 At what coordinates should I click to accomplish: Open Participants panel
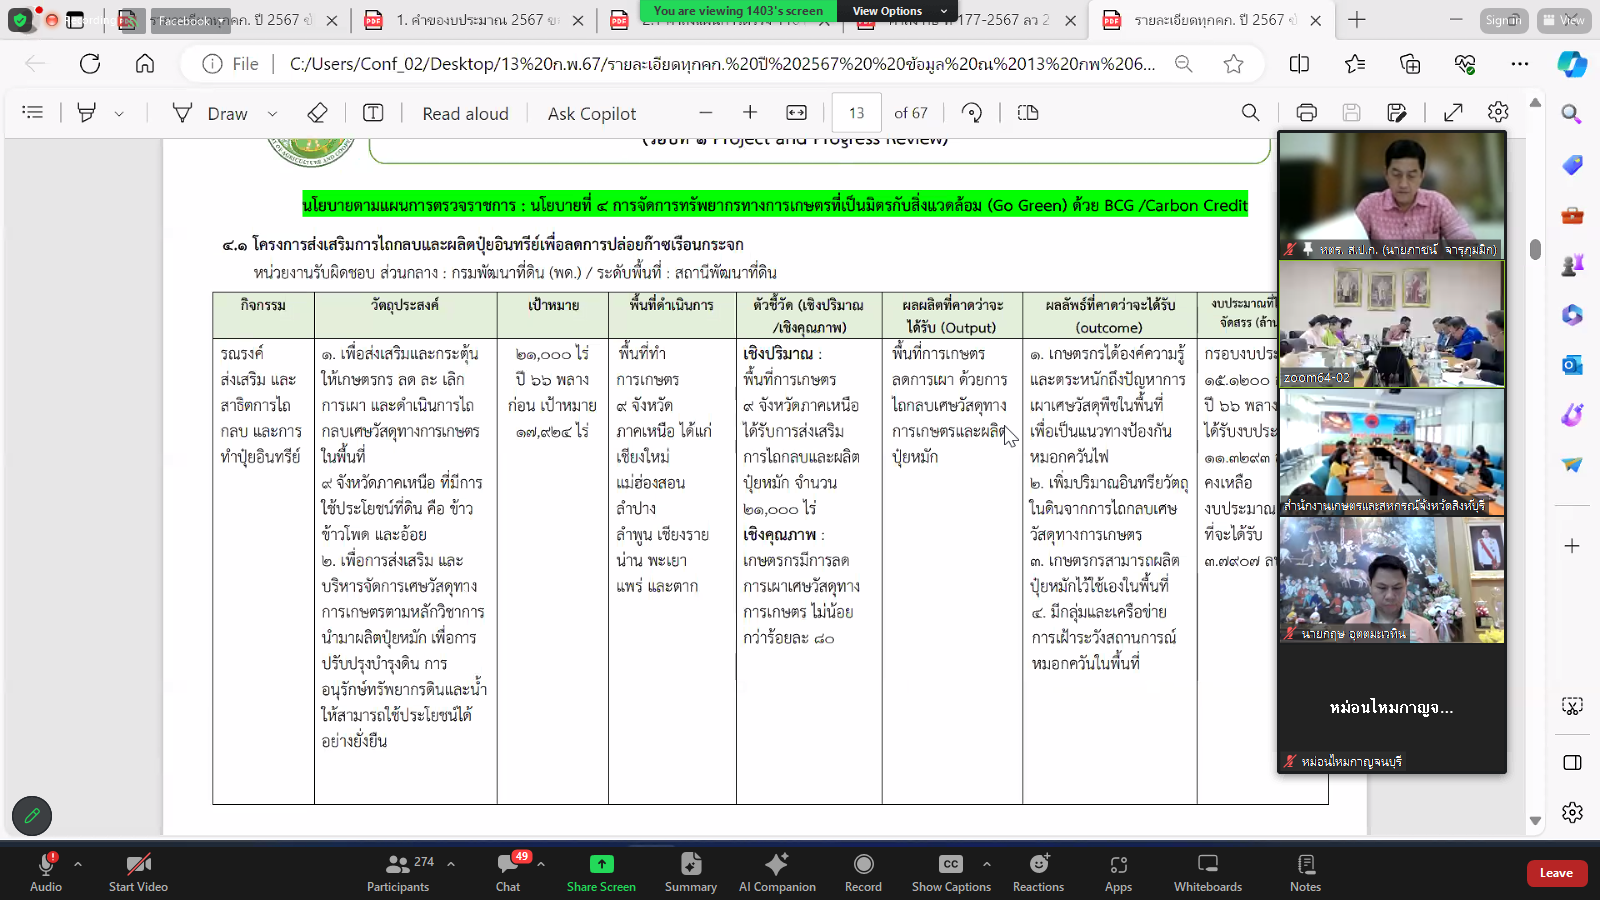click(398, 872)
